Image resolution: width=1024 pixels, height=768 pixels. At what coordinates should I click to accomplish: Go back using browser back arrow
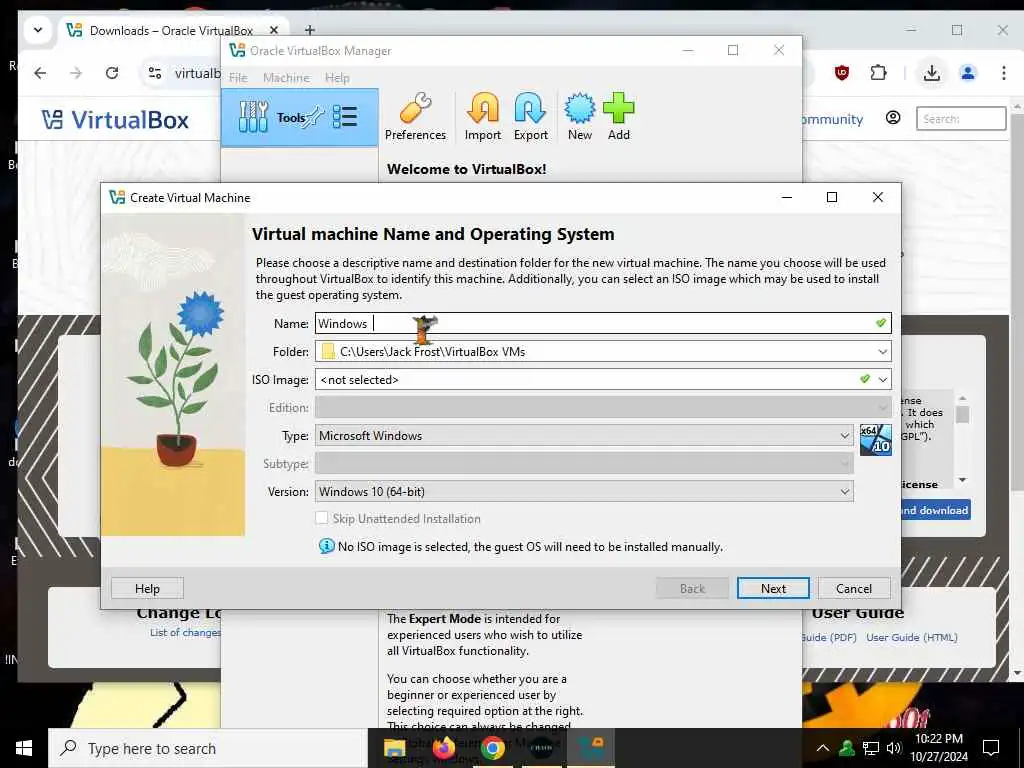coord(40,72)
